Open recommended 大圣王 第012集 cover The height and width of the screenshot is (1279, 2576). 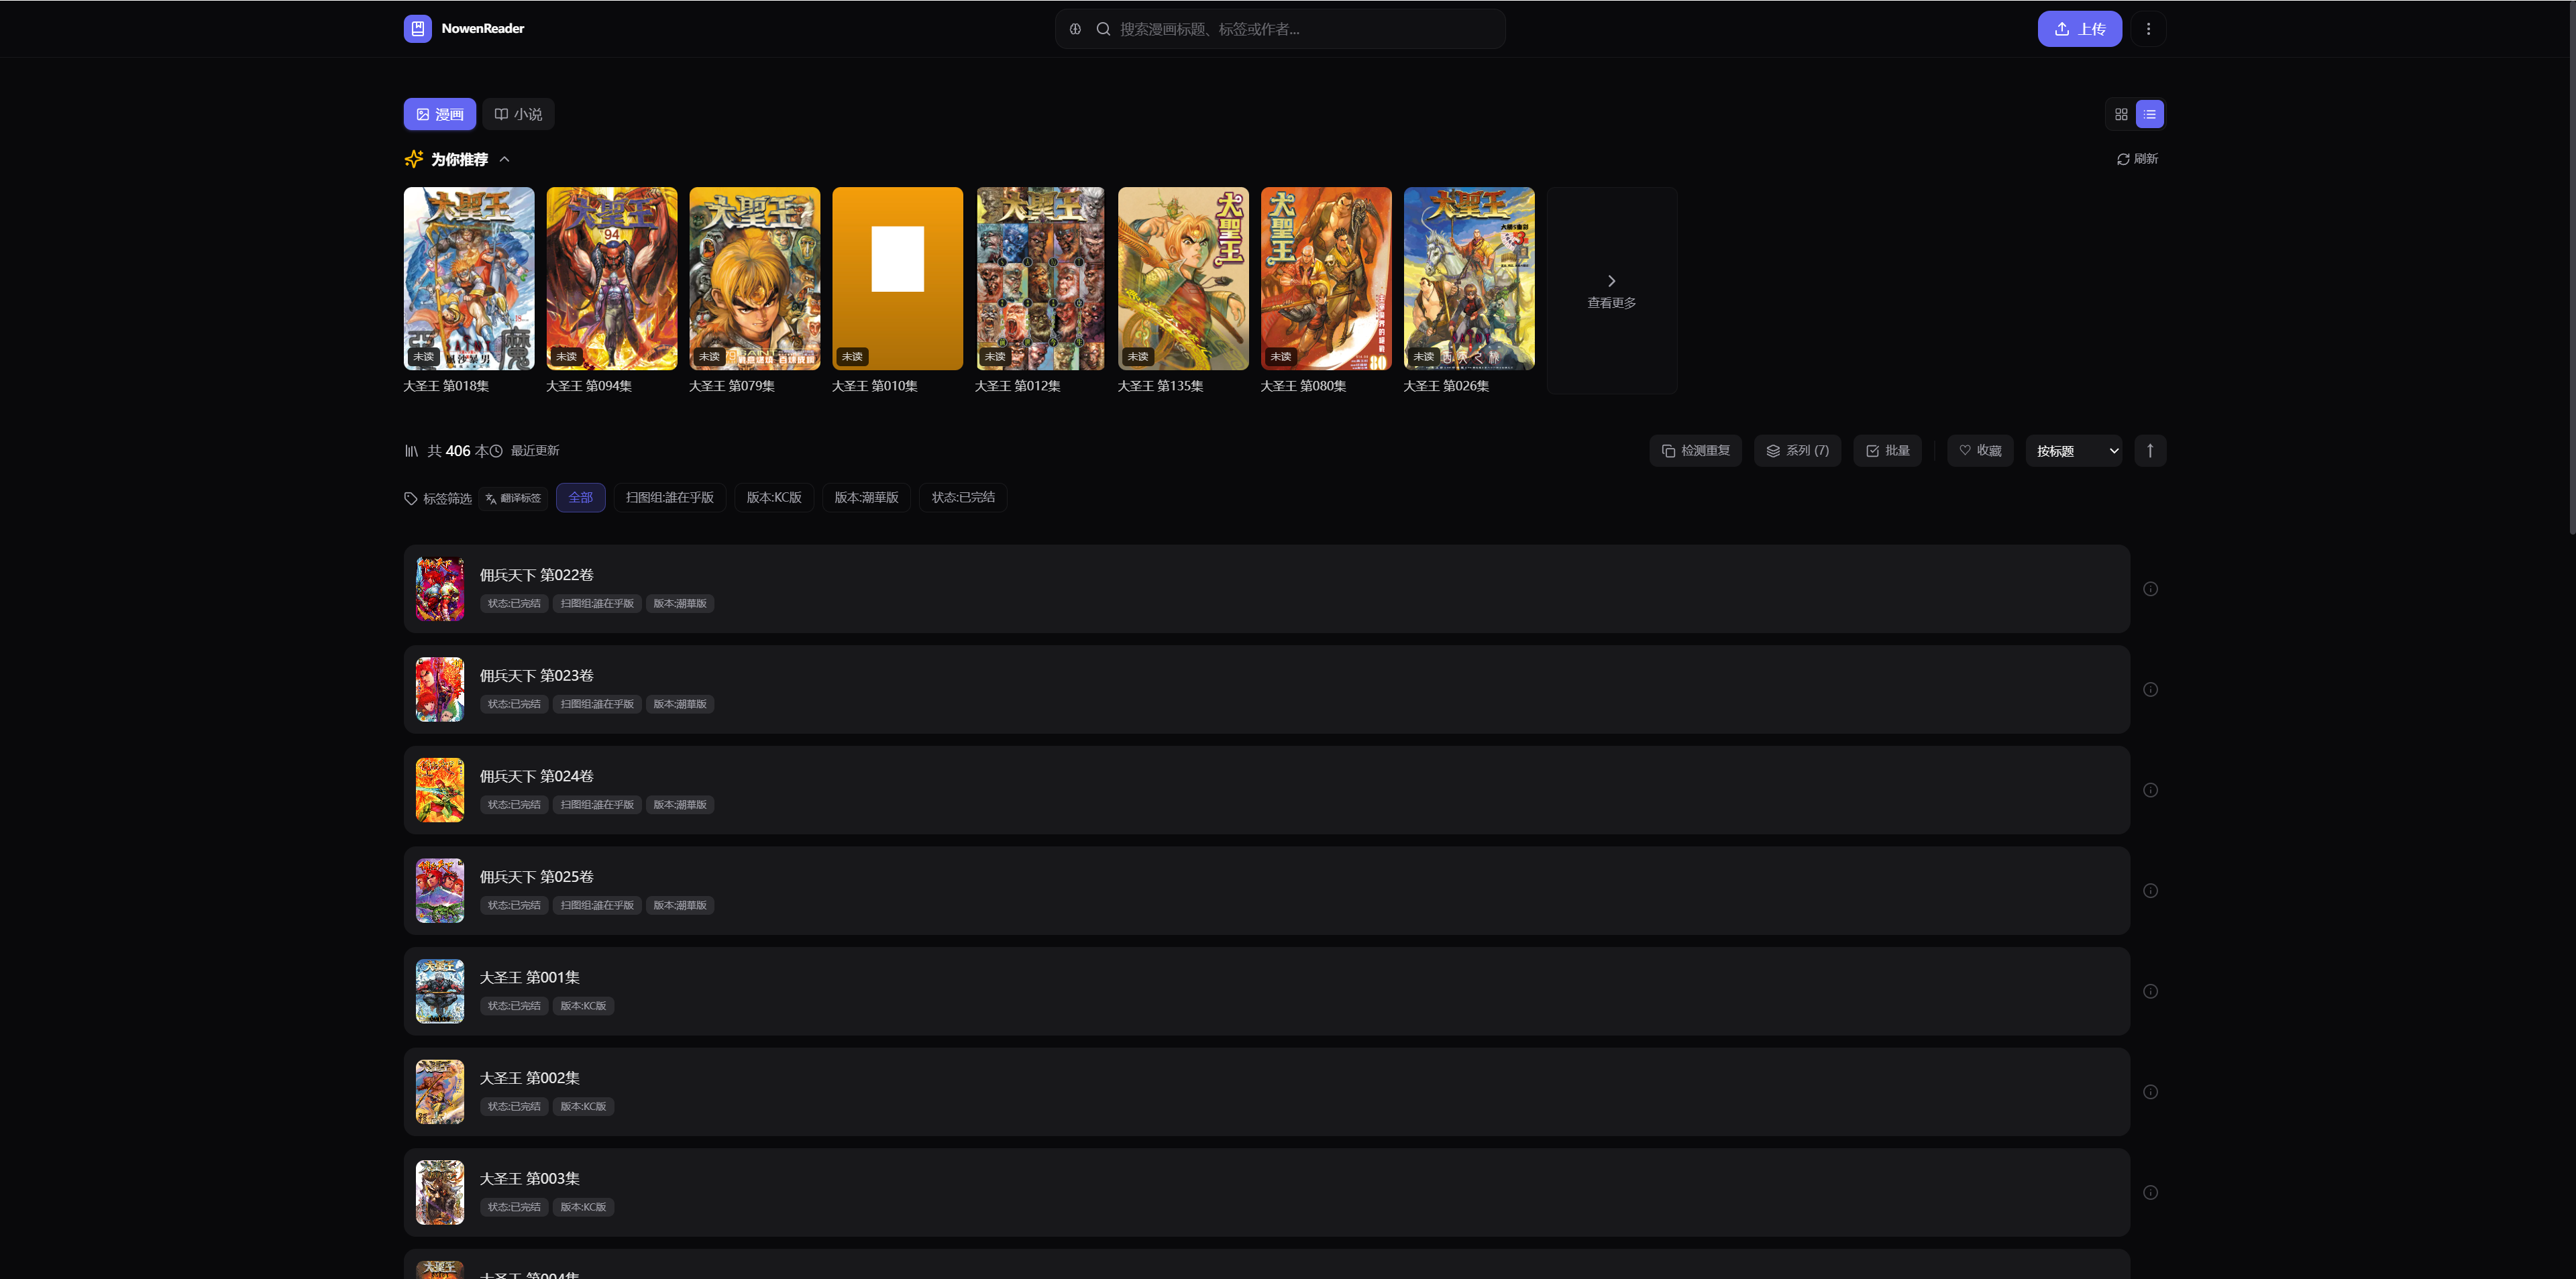tap(1041, 278)
